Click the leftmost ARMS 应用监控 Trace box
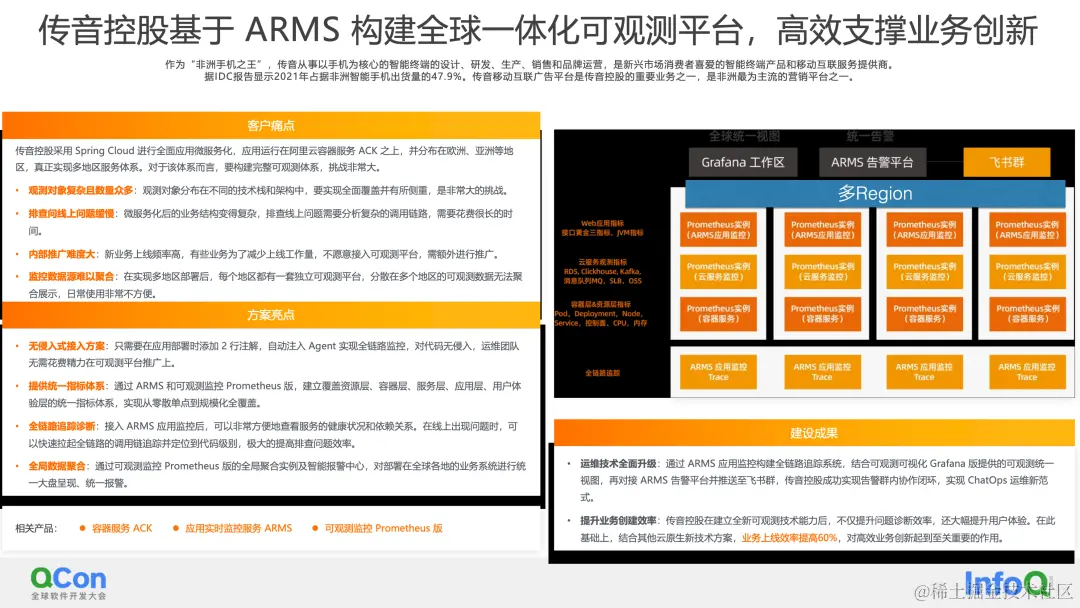The image size is (1080, 608). coord(719,371)
